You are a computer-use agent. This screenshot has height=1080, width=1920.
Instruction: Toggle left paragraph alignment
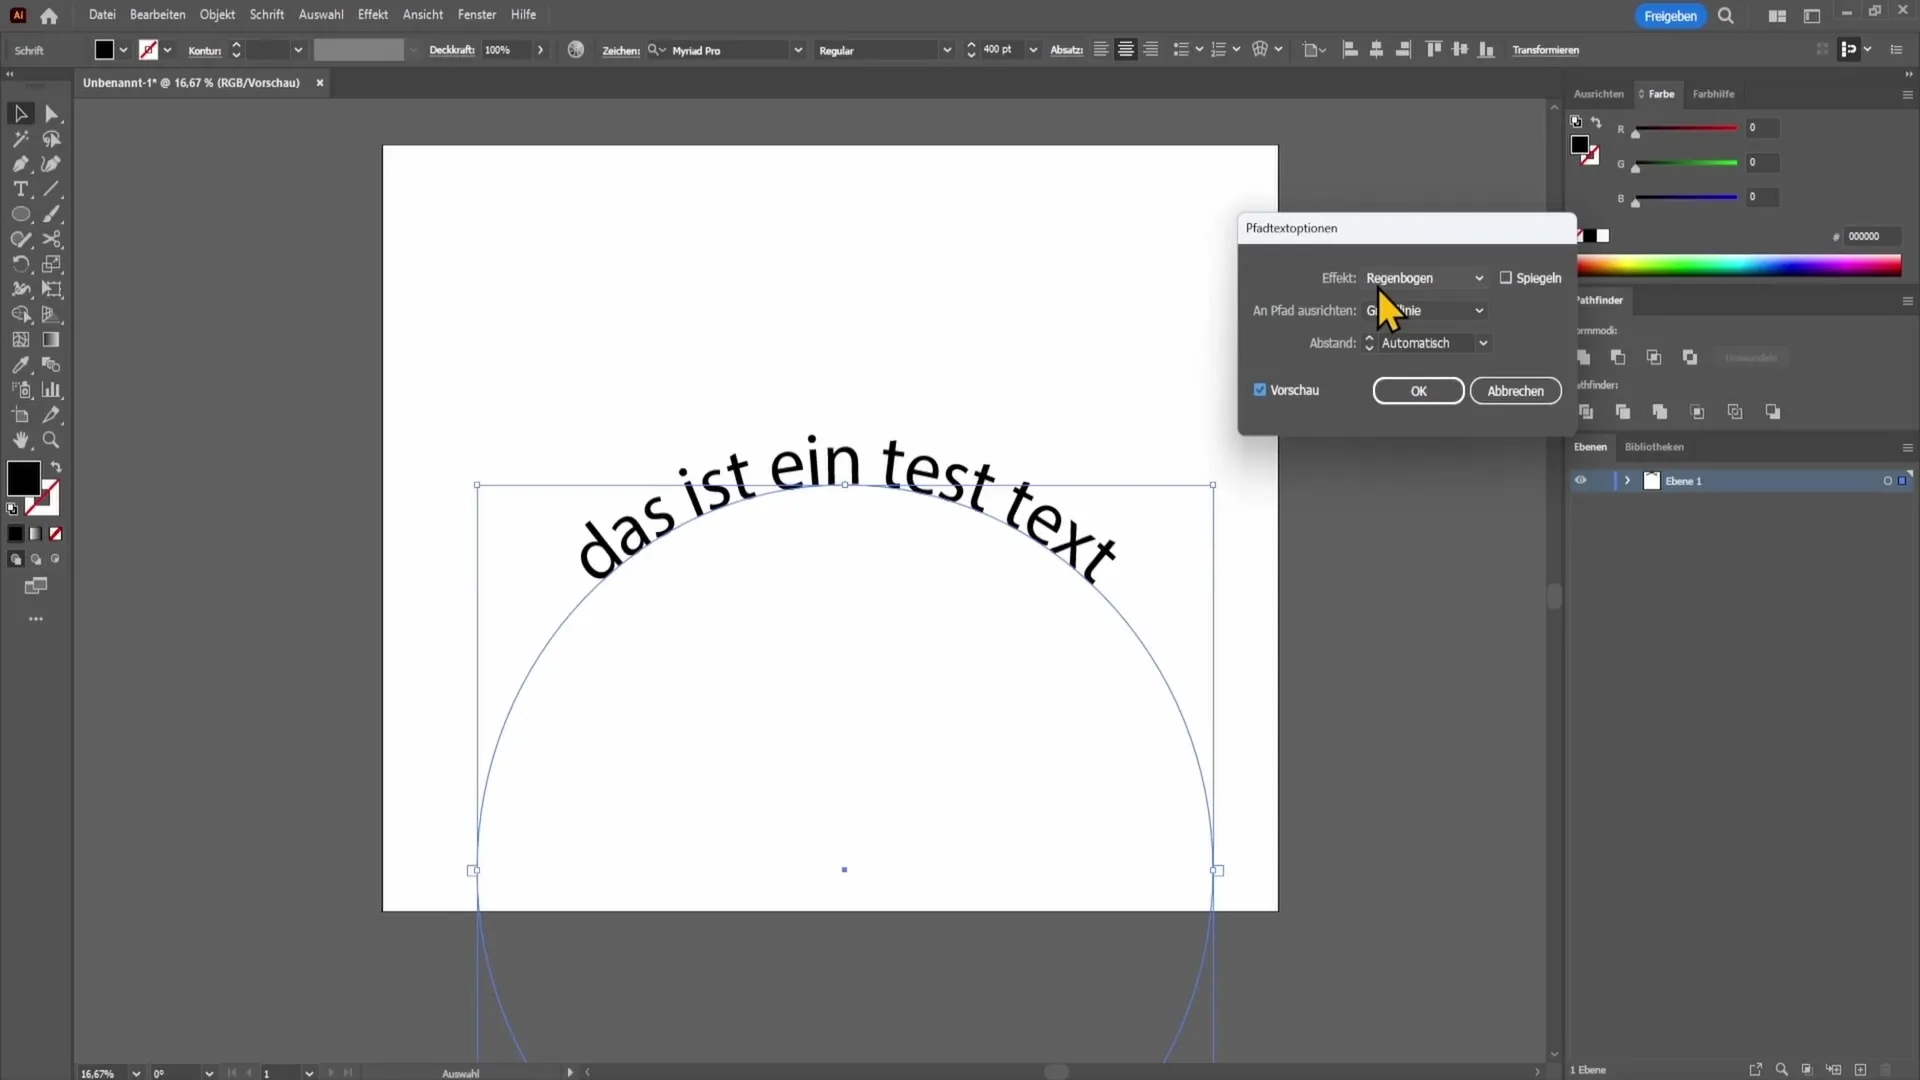[1100, 50]
